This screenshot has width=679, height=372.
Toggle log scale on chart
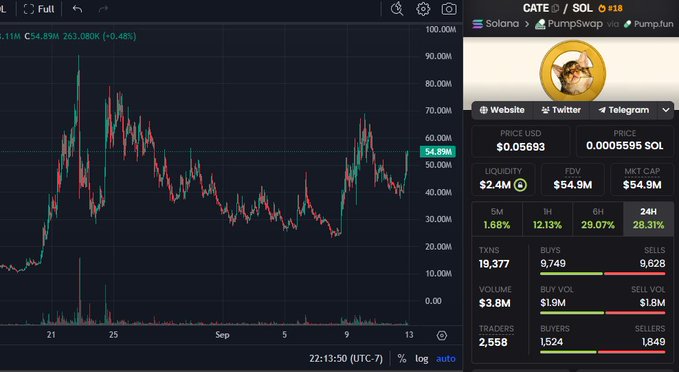coord(422,359)
